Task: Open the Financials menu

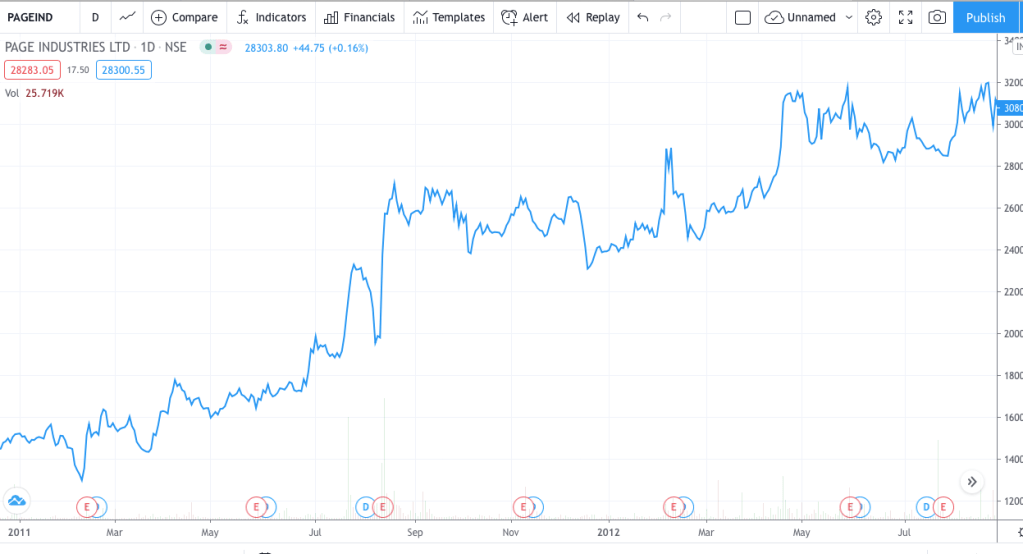Action: [359, 17]
